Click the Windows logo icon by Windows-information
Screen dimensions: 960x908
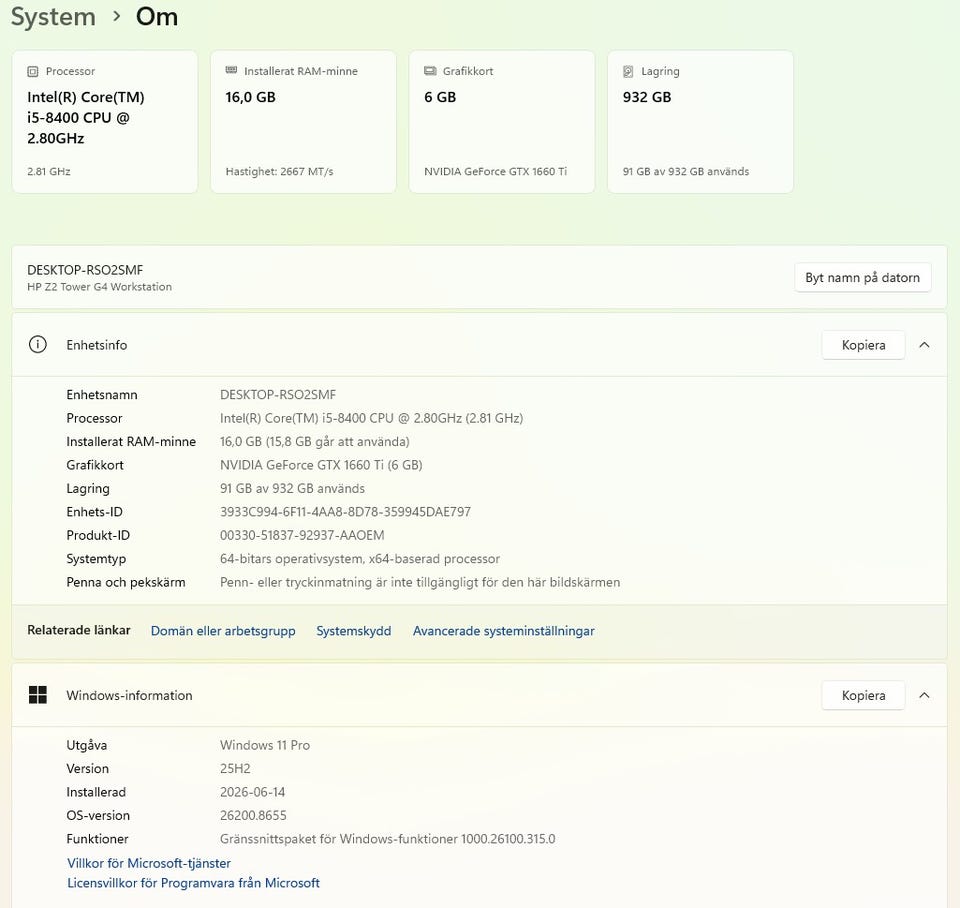coord(38,695)
